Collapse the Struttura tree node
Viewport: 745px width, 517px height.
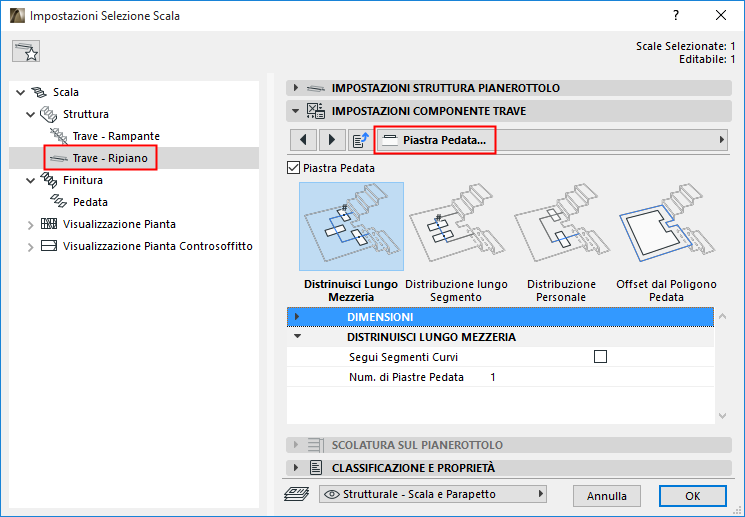pyautogui.click(x=30, y=115)
